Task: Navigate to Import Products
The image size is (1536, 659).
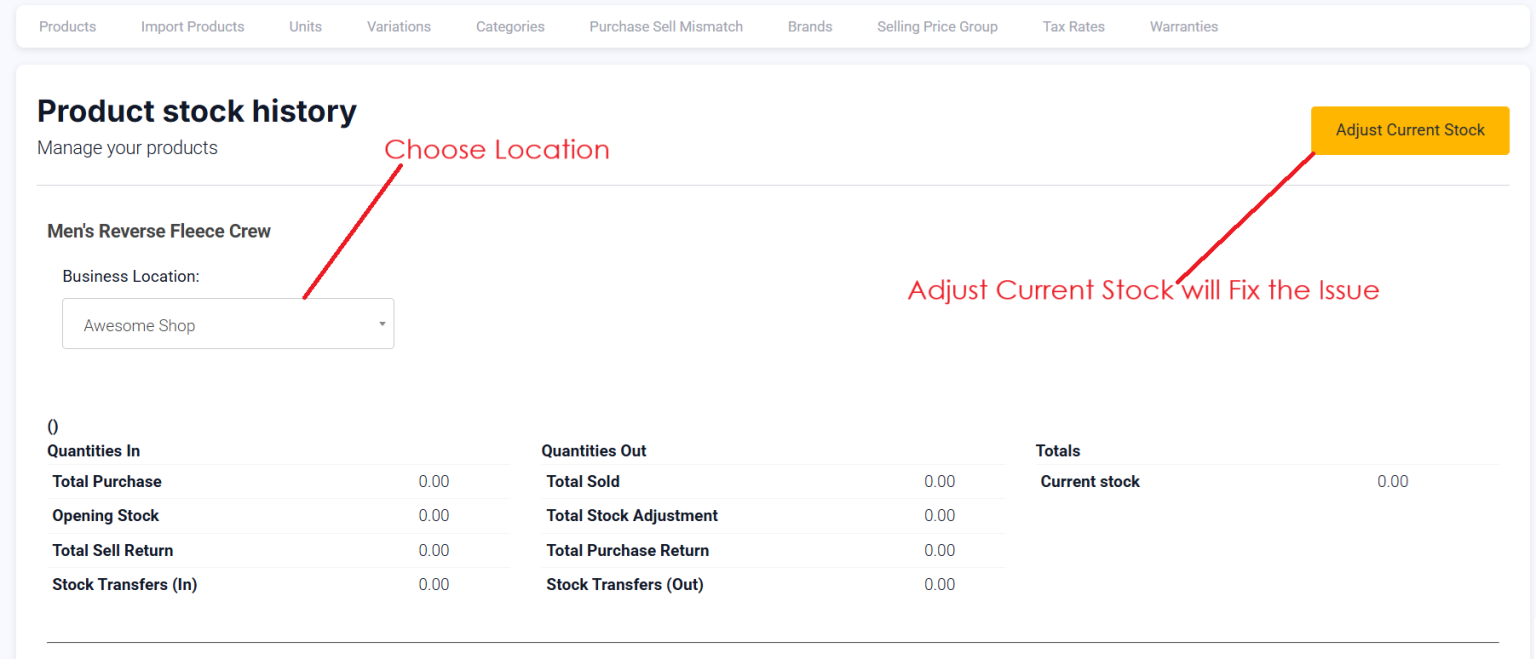Action: point(192,26)
